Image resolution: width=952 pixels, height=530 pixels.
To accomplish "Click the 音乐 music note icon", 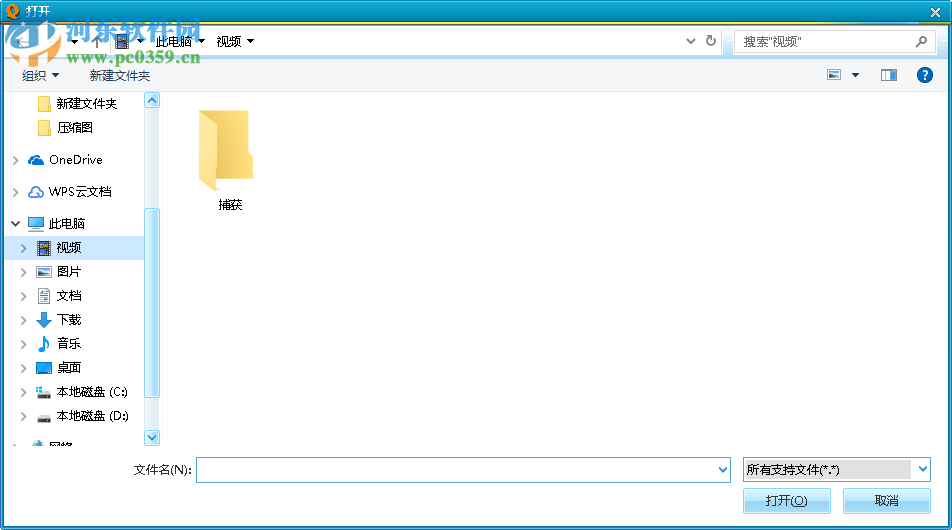I will [44, 344].
